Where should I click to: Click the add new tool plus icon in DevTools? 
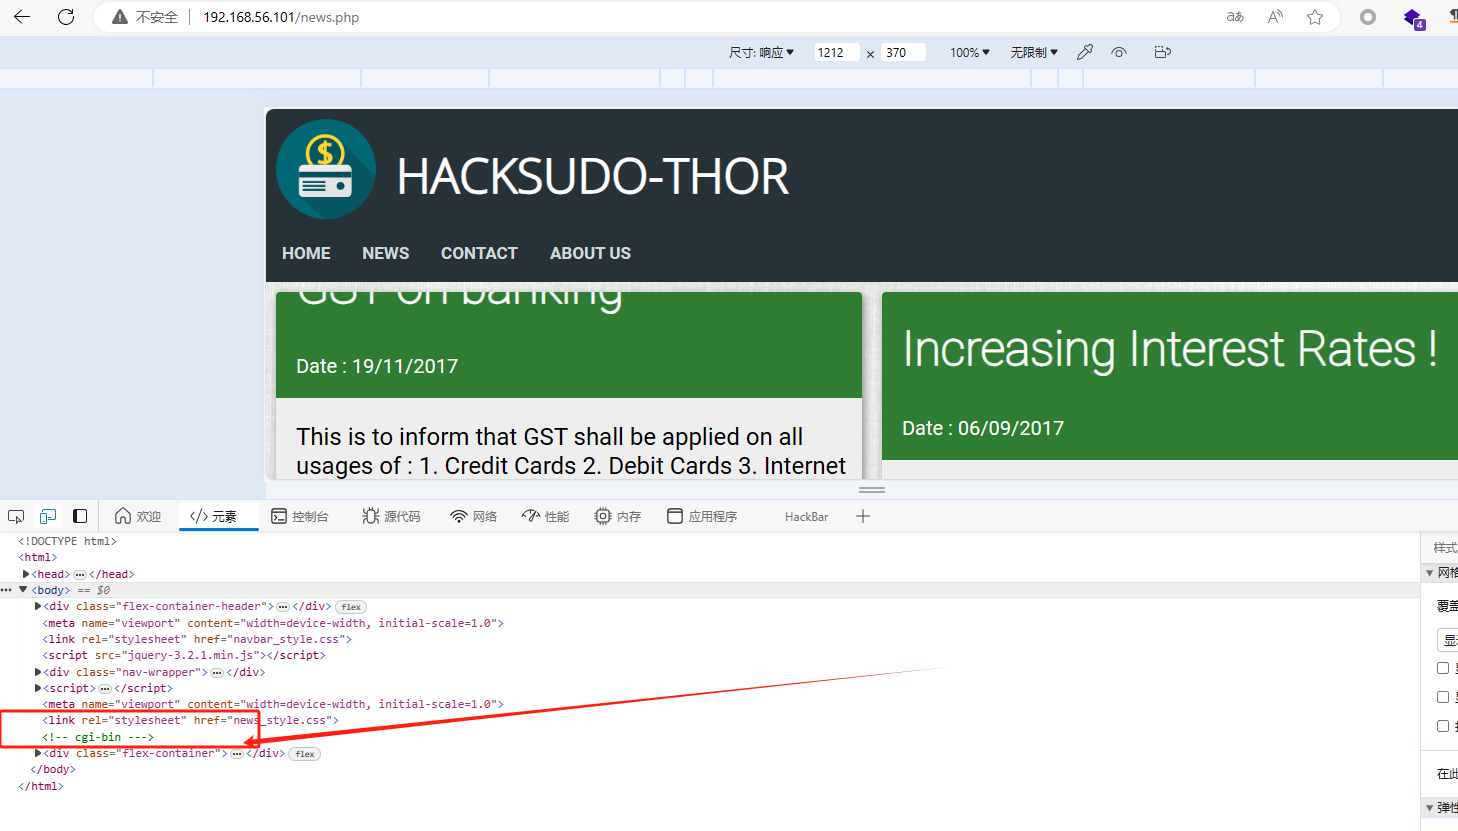(x=863, y=516)
